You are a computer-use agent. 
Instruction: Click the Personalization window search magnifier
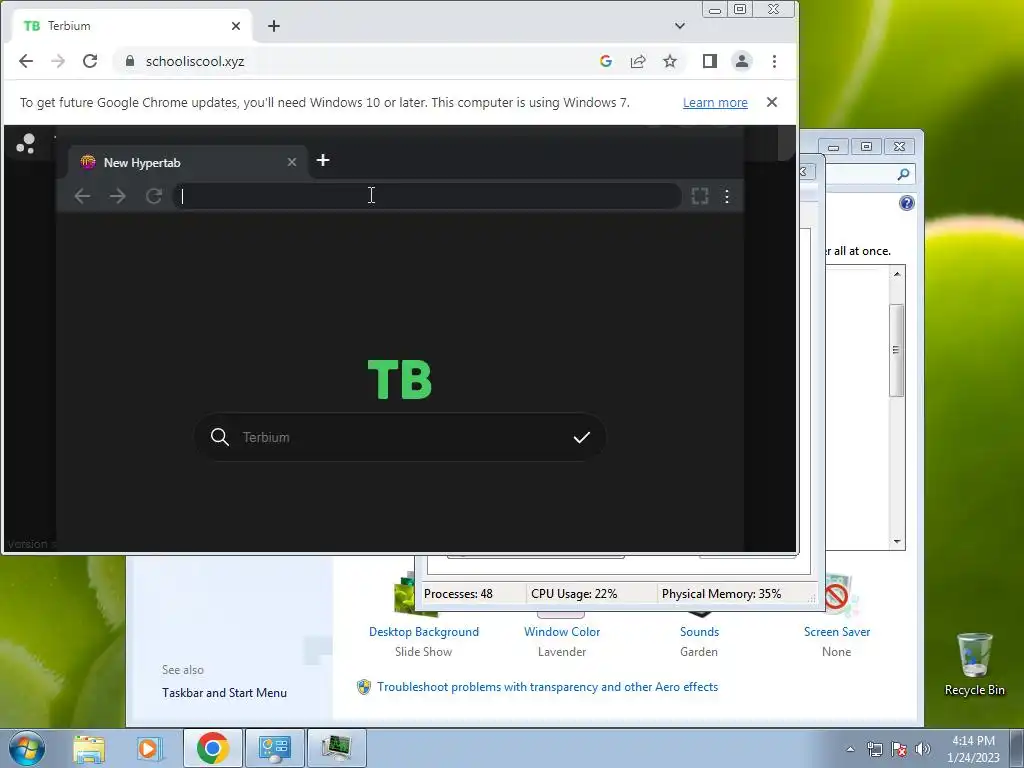(903, 174)
